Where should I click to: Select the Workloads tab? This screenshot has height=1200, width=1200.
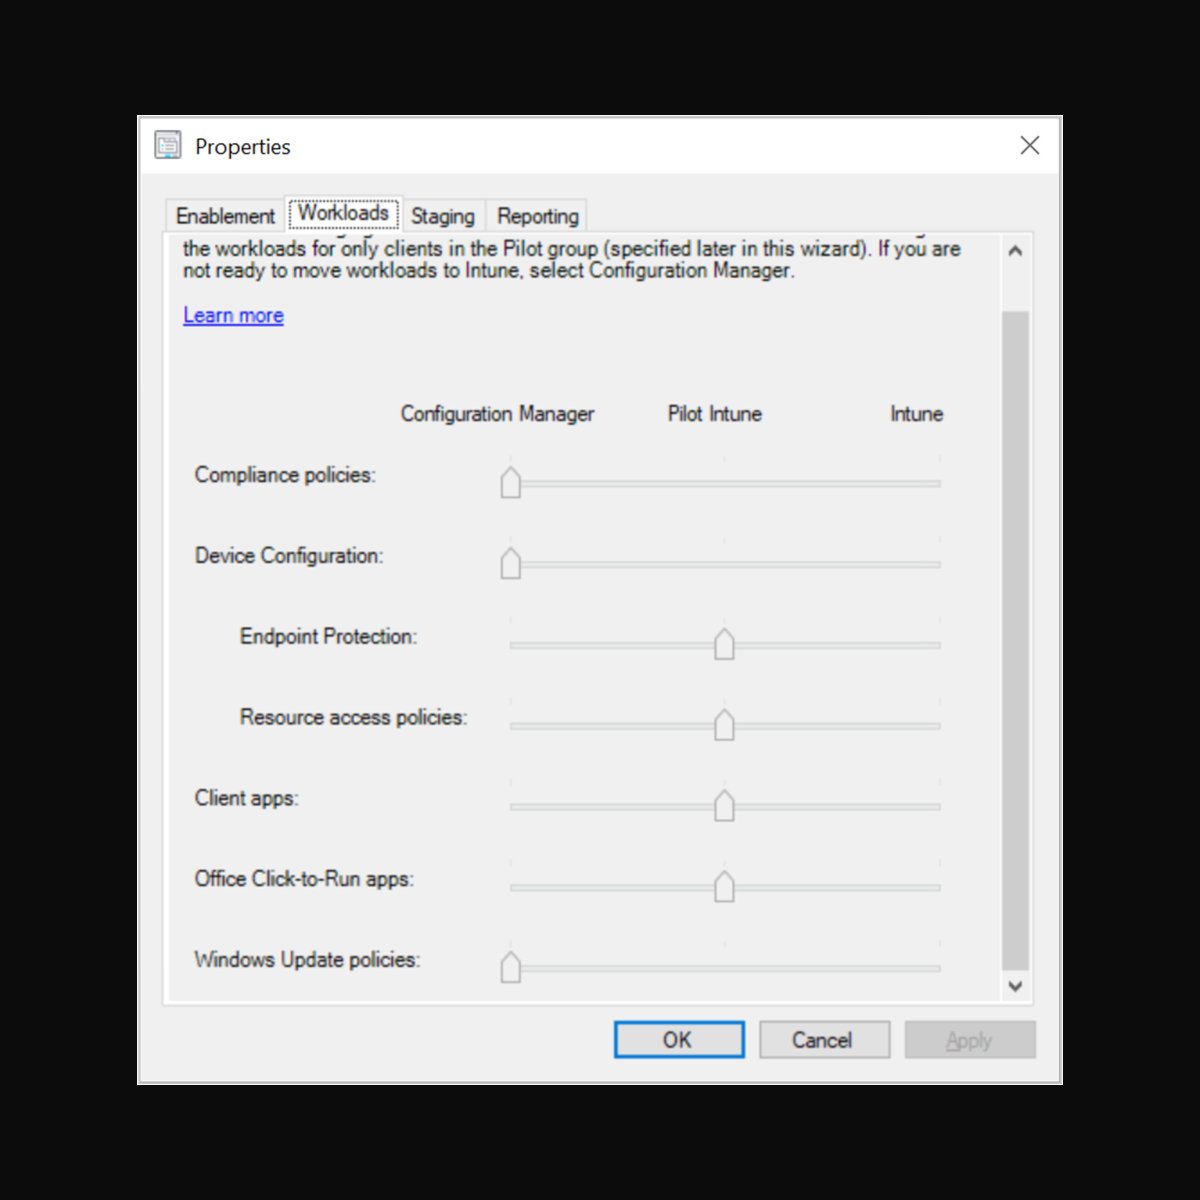(x=343, y=213)
